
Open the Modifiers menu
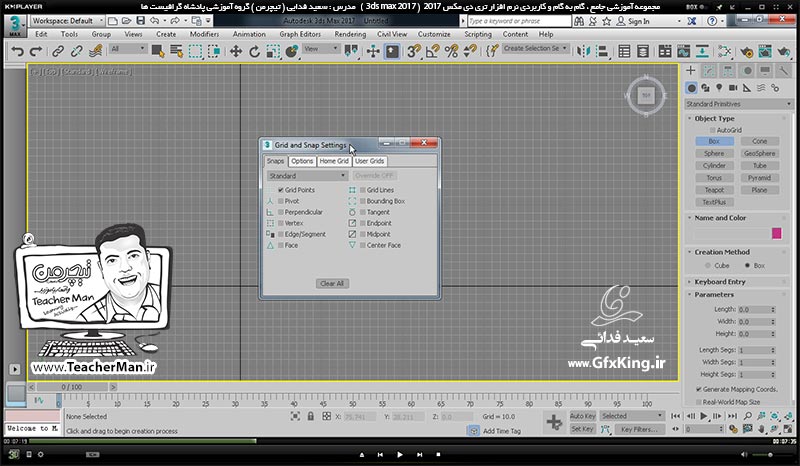(204, 34)
